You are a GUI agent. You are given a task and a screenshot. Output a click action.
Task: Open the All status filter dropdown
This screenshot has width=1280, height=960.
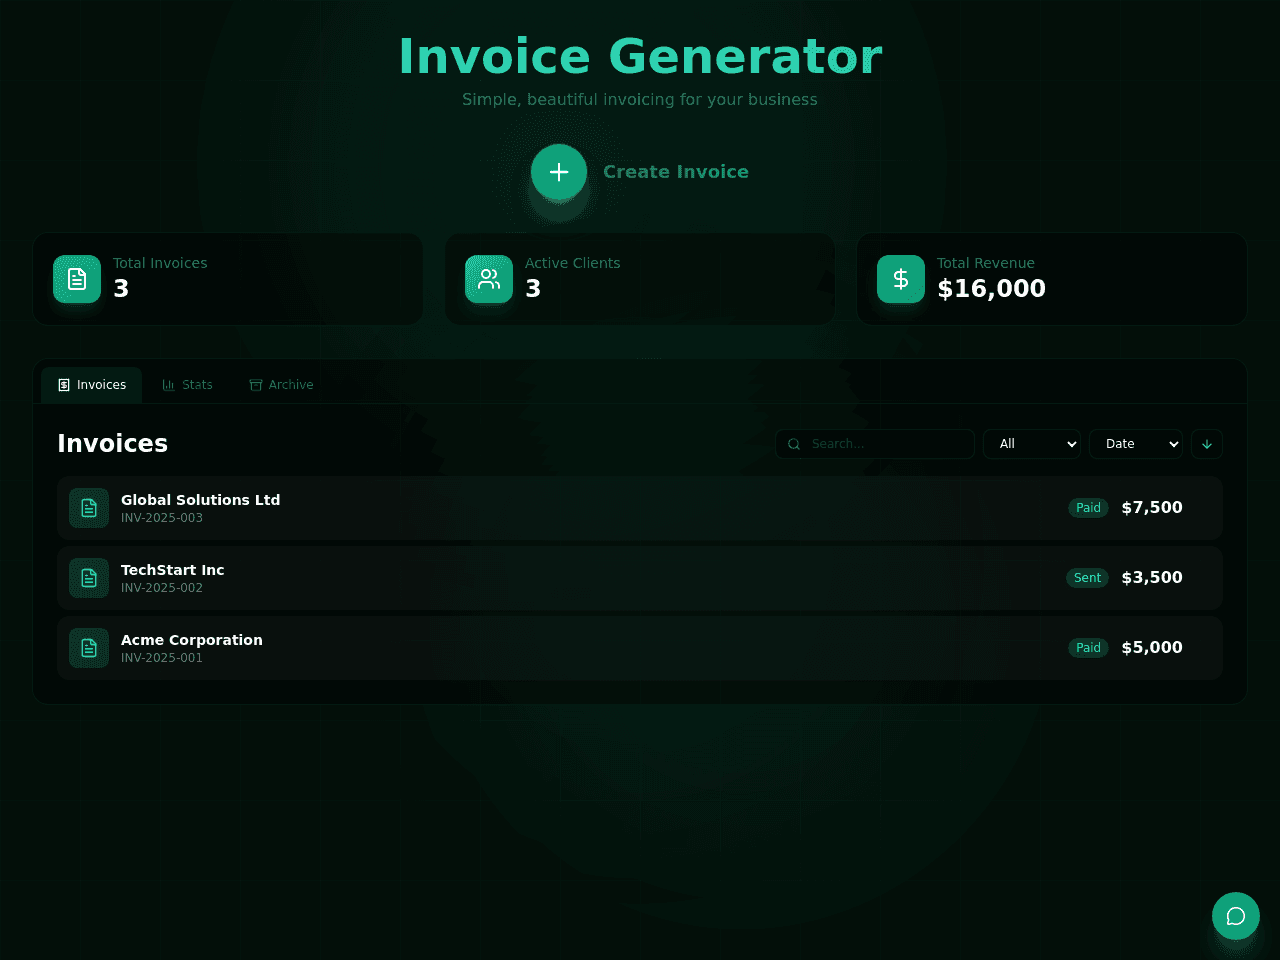click(1032, 444)
